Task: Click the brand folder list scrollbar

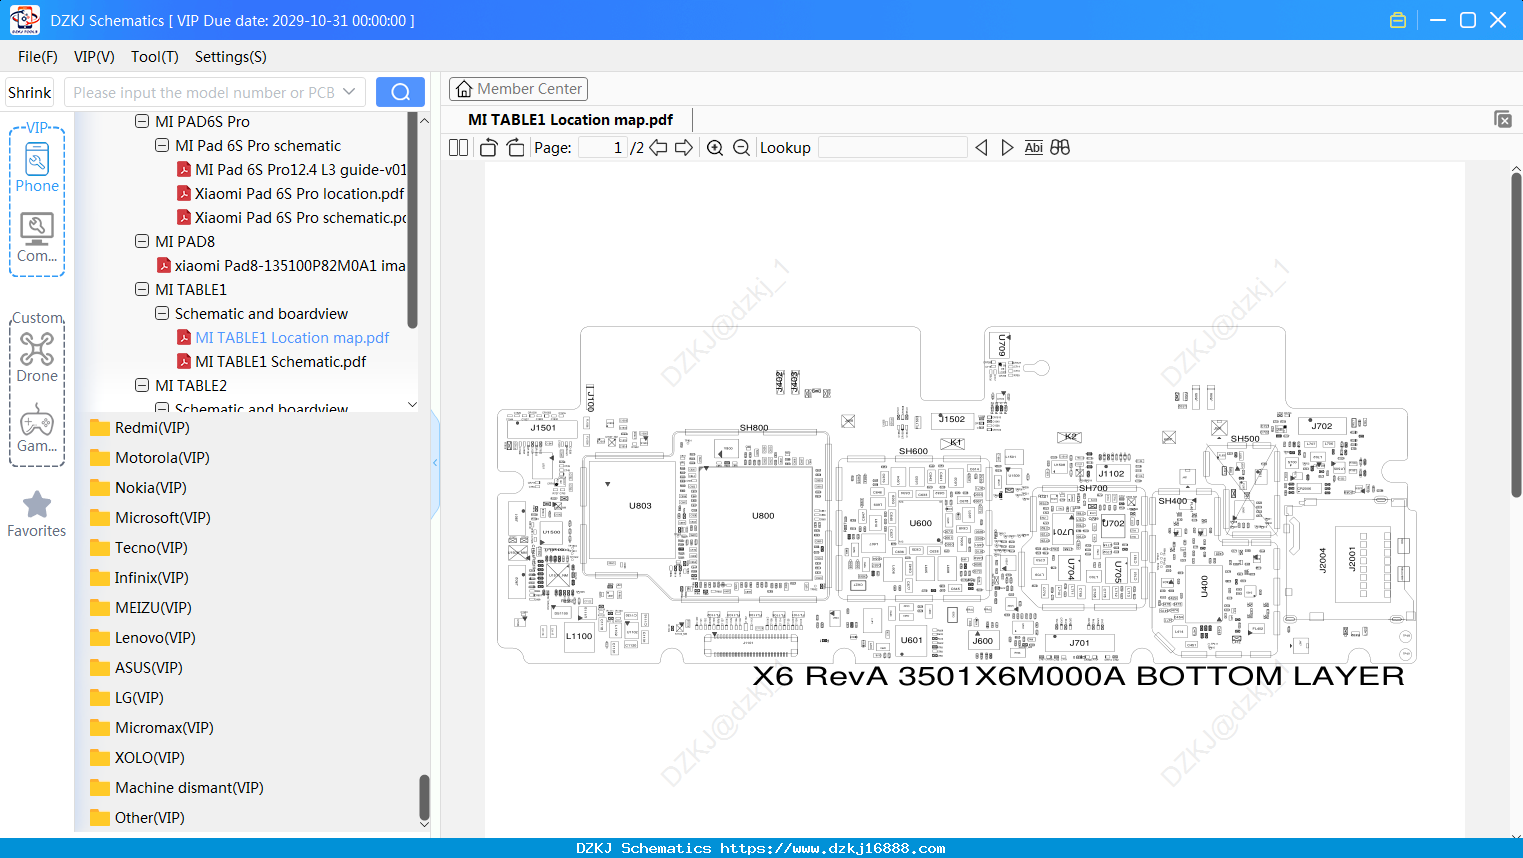Action: (x=424, y=797)
